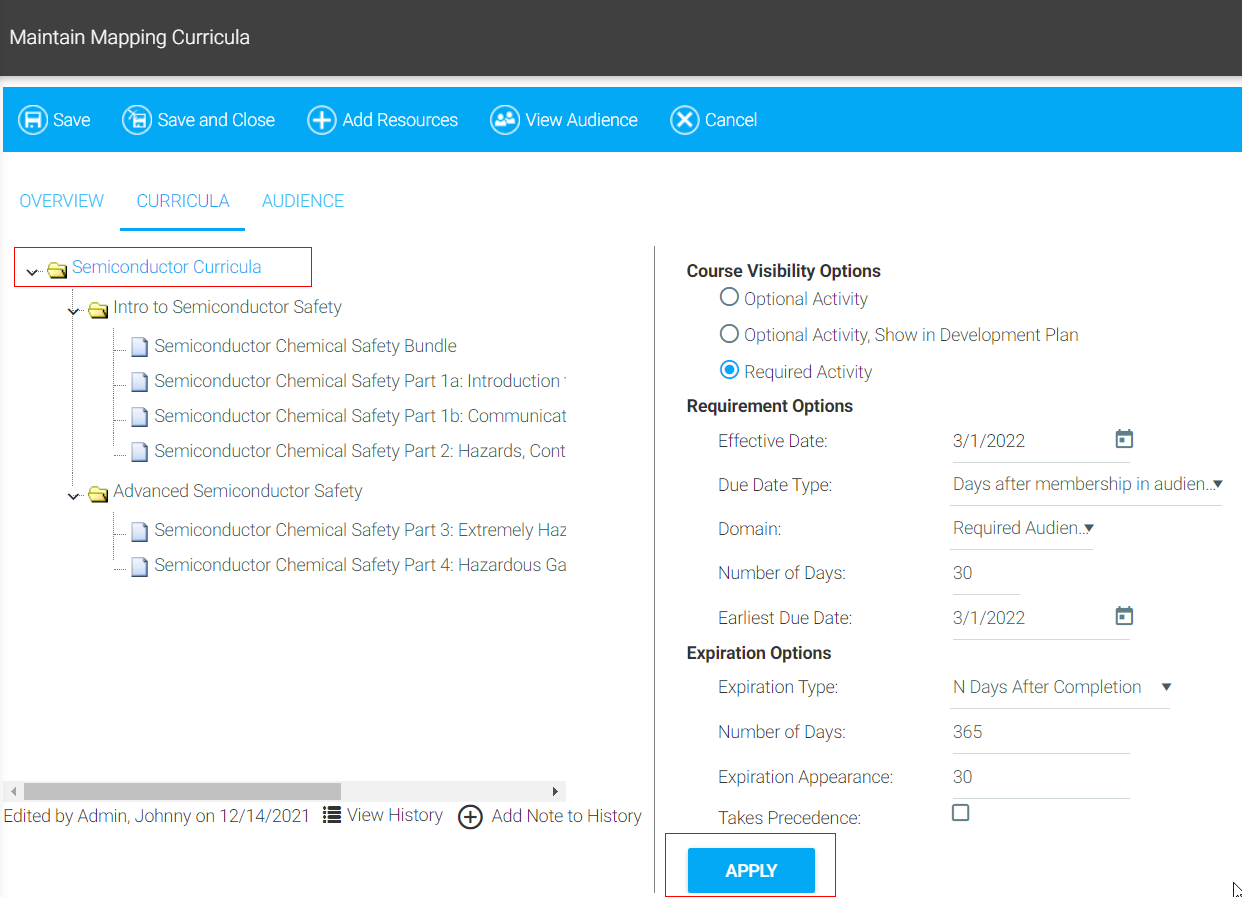Click the View History link
The image size is (1242, 897).
point(395,815)
